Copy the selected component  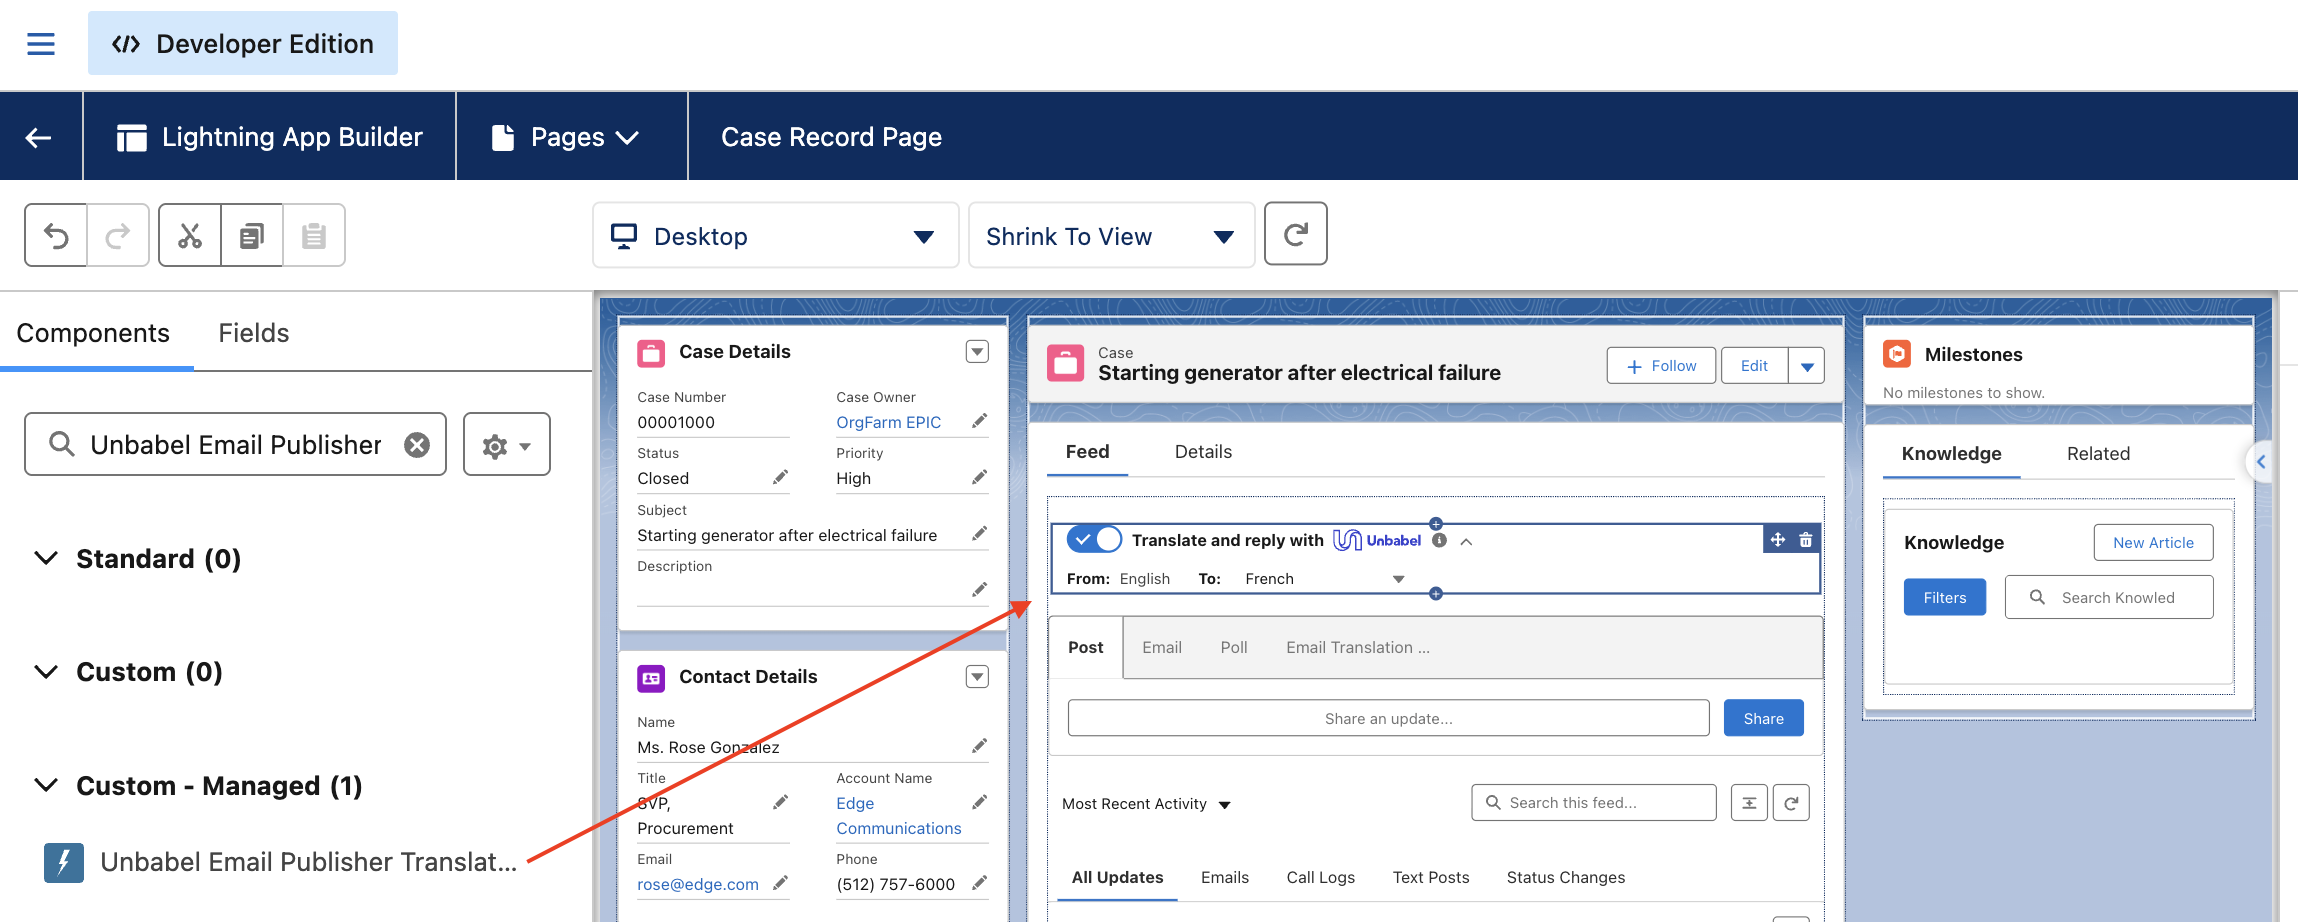252,236
